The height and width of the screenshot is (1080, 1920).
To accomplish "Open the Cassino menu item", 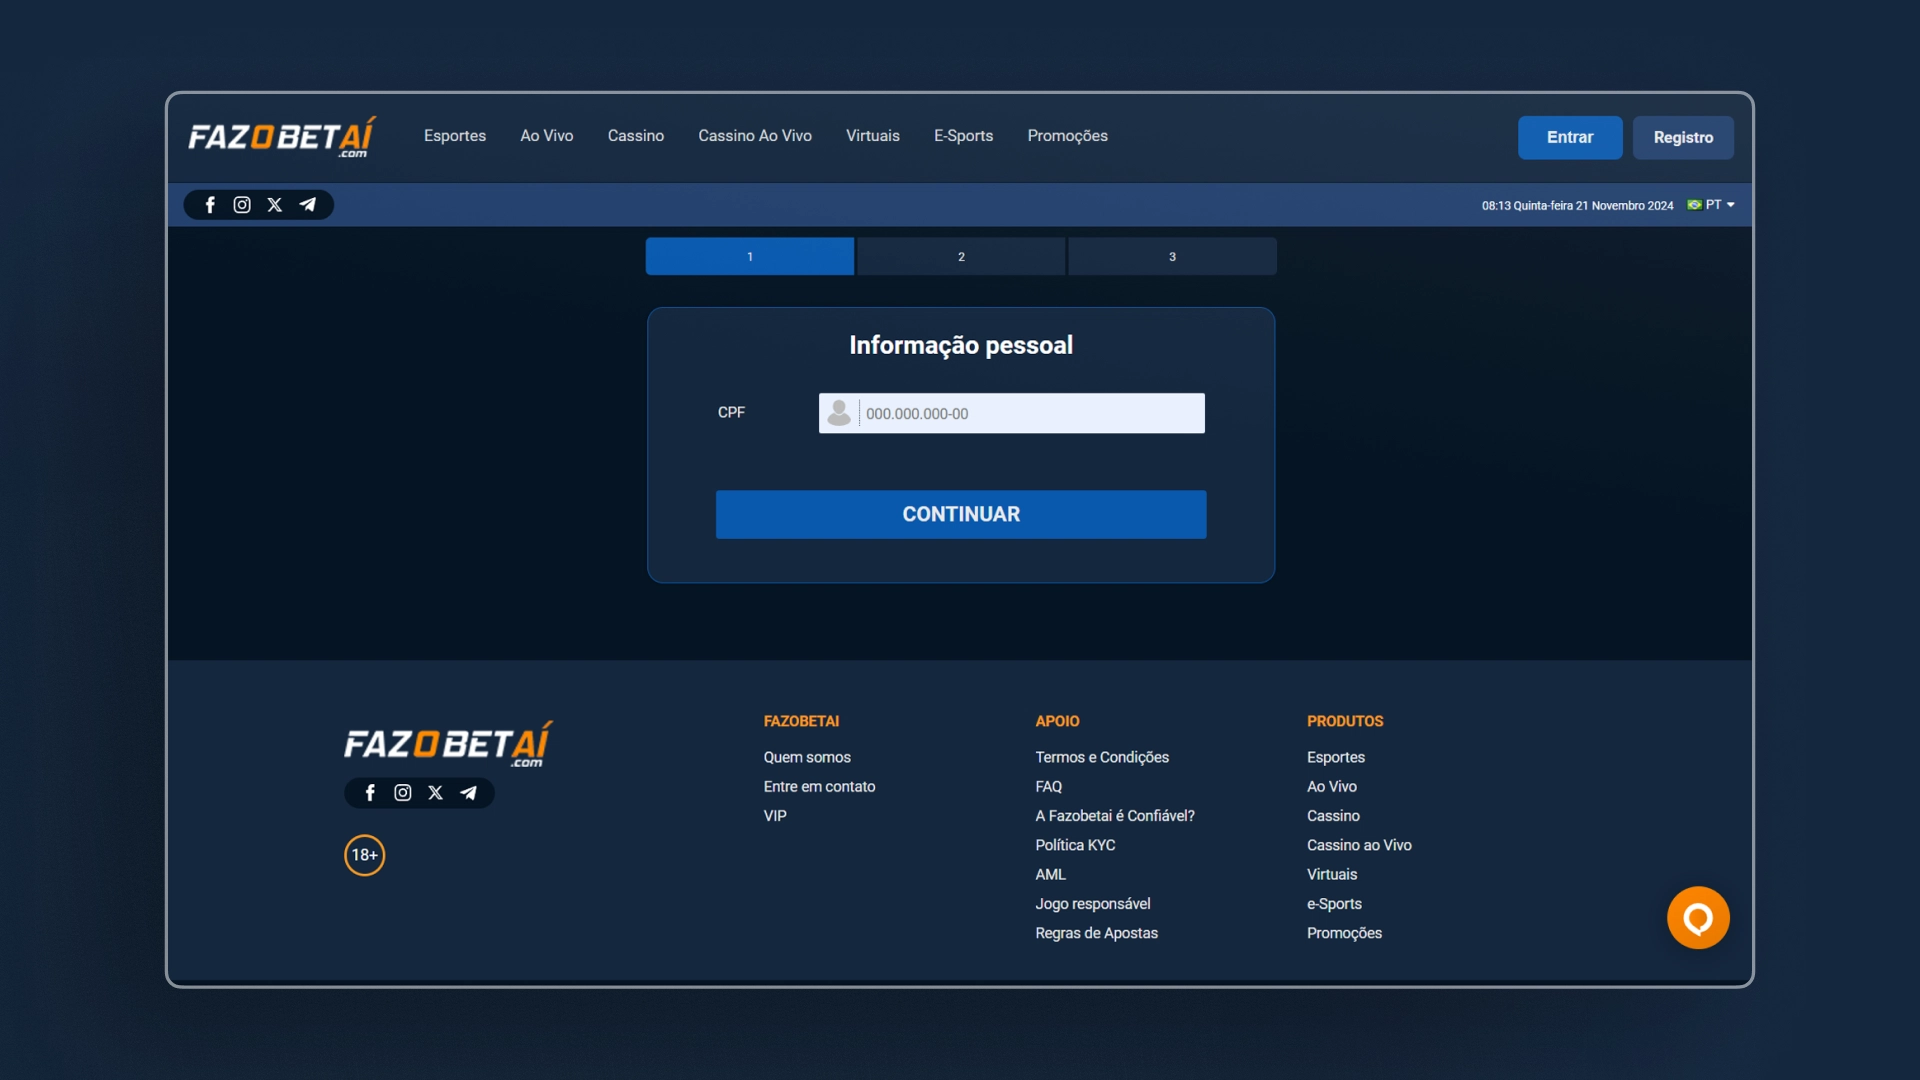I will 636,136.
